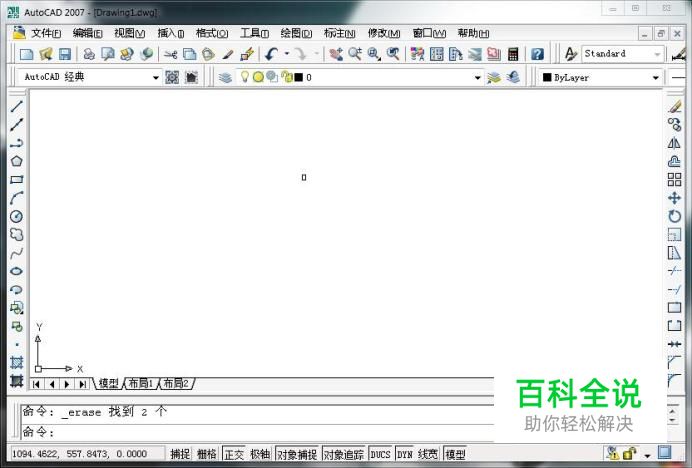The height and width of the screenshot is (468, 692).
Task: Jump to last layout tab arrow
Action: [x=82, y=384]
